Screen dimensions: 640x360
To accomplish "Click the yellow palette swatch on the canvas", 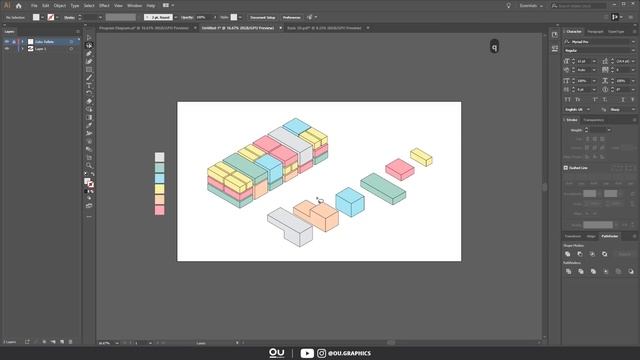I will [160, 189].
